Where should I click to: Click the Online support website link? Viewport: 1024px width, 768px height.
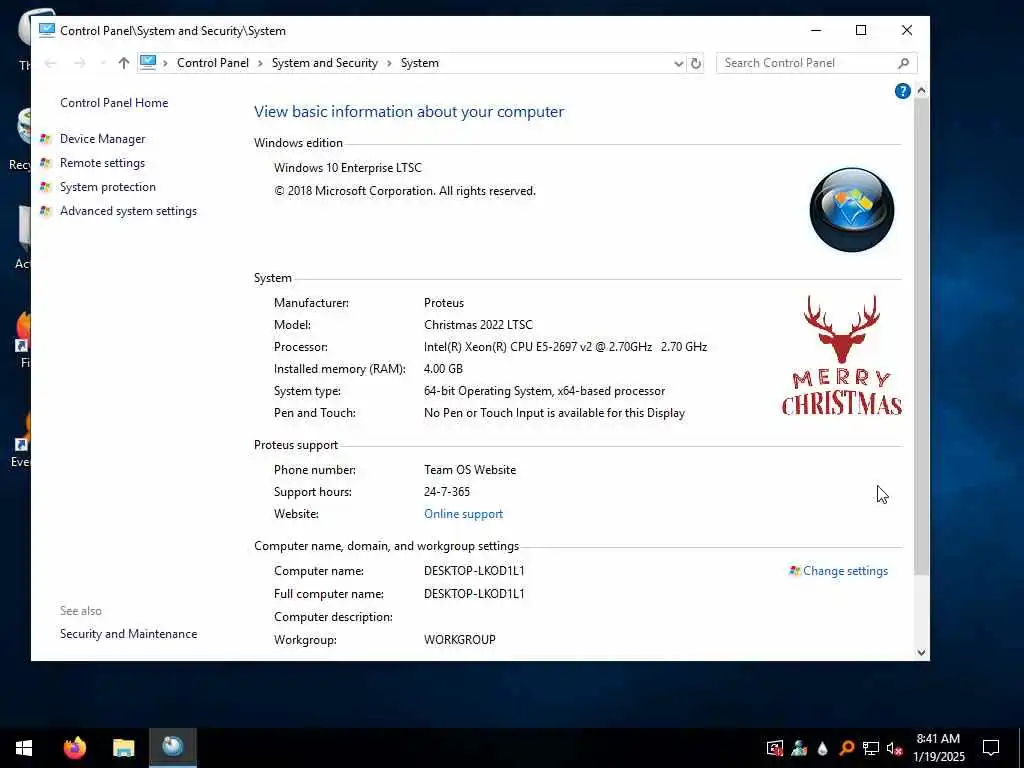463,514
